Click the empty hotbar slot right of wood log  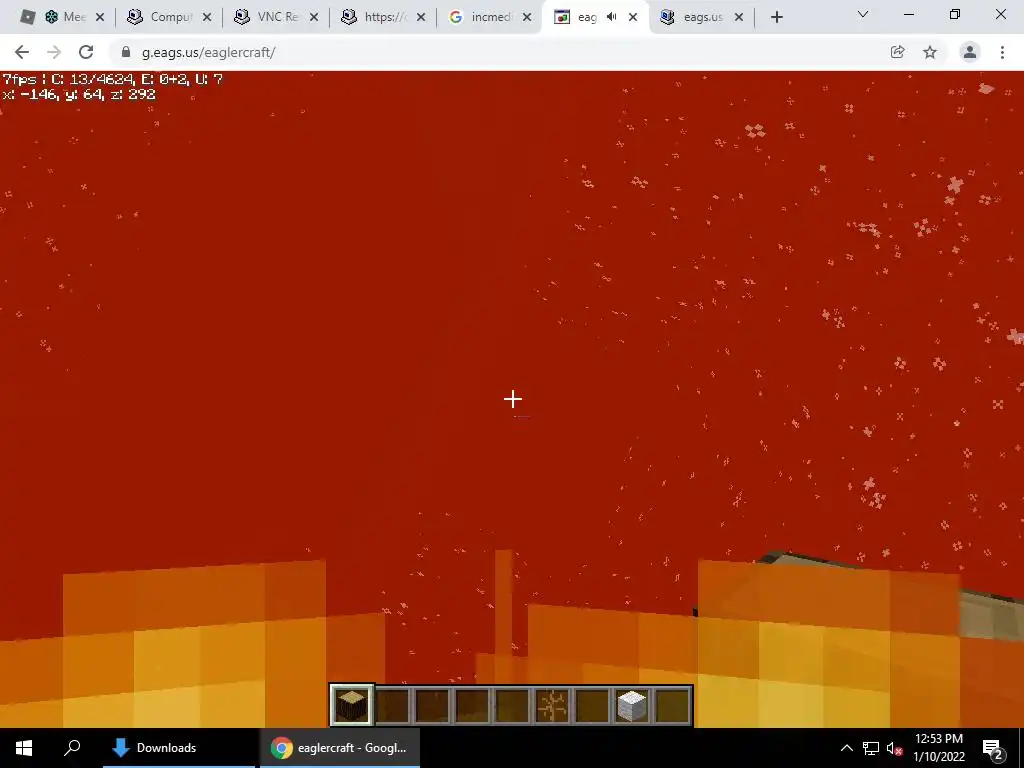(392, 705)
